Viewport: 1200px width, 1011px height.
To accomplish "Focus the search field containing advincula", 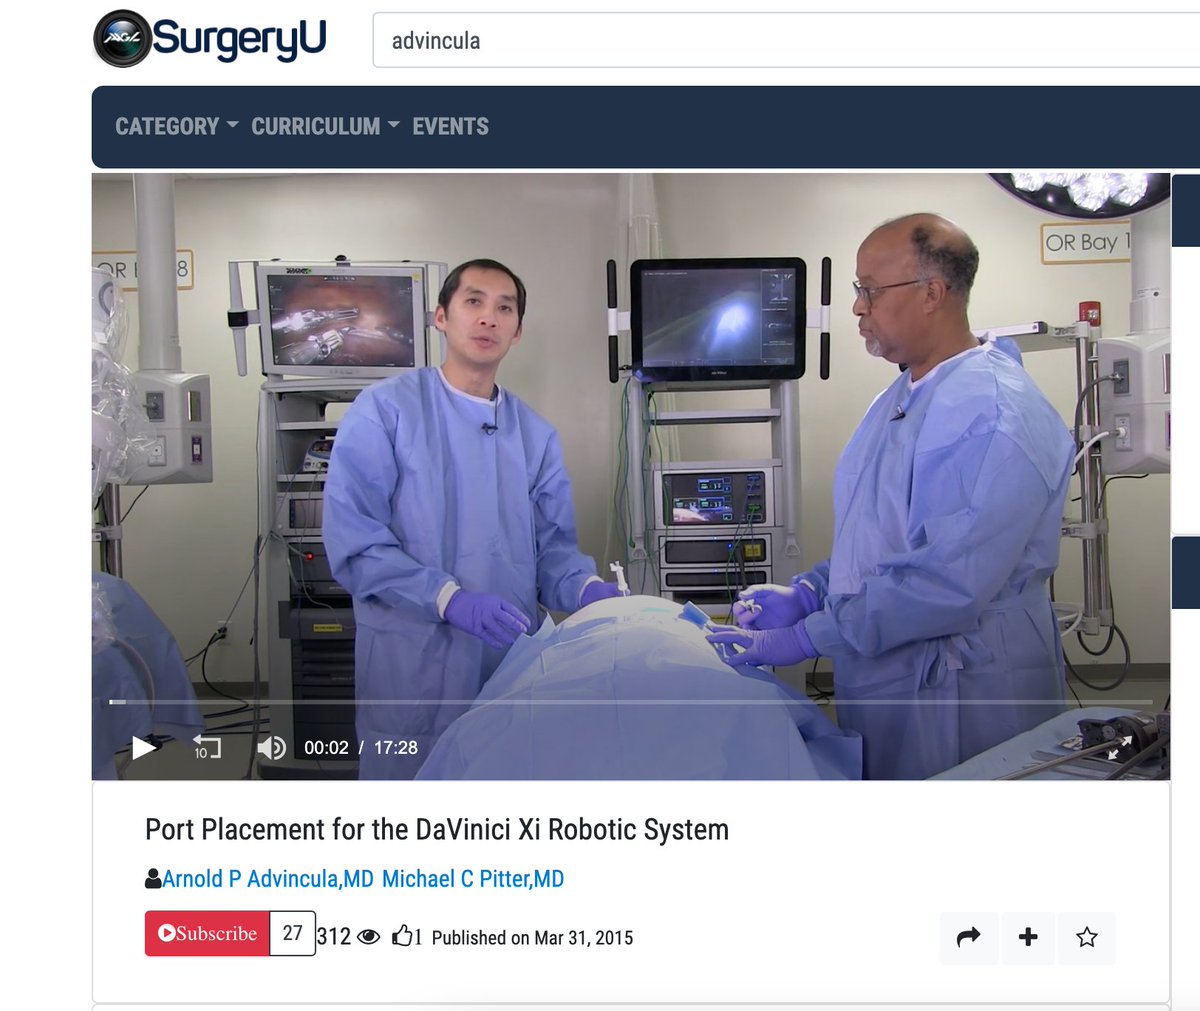I will [x=786, y=41].
